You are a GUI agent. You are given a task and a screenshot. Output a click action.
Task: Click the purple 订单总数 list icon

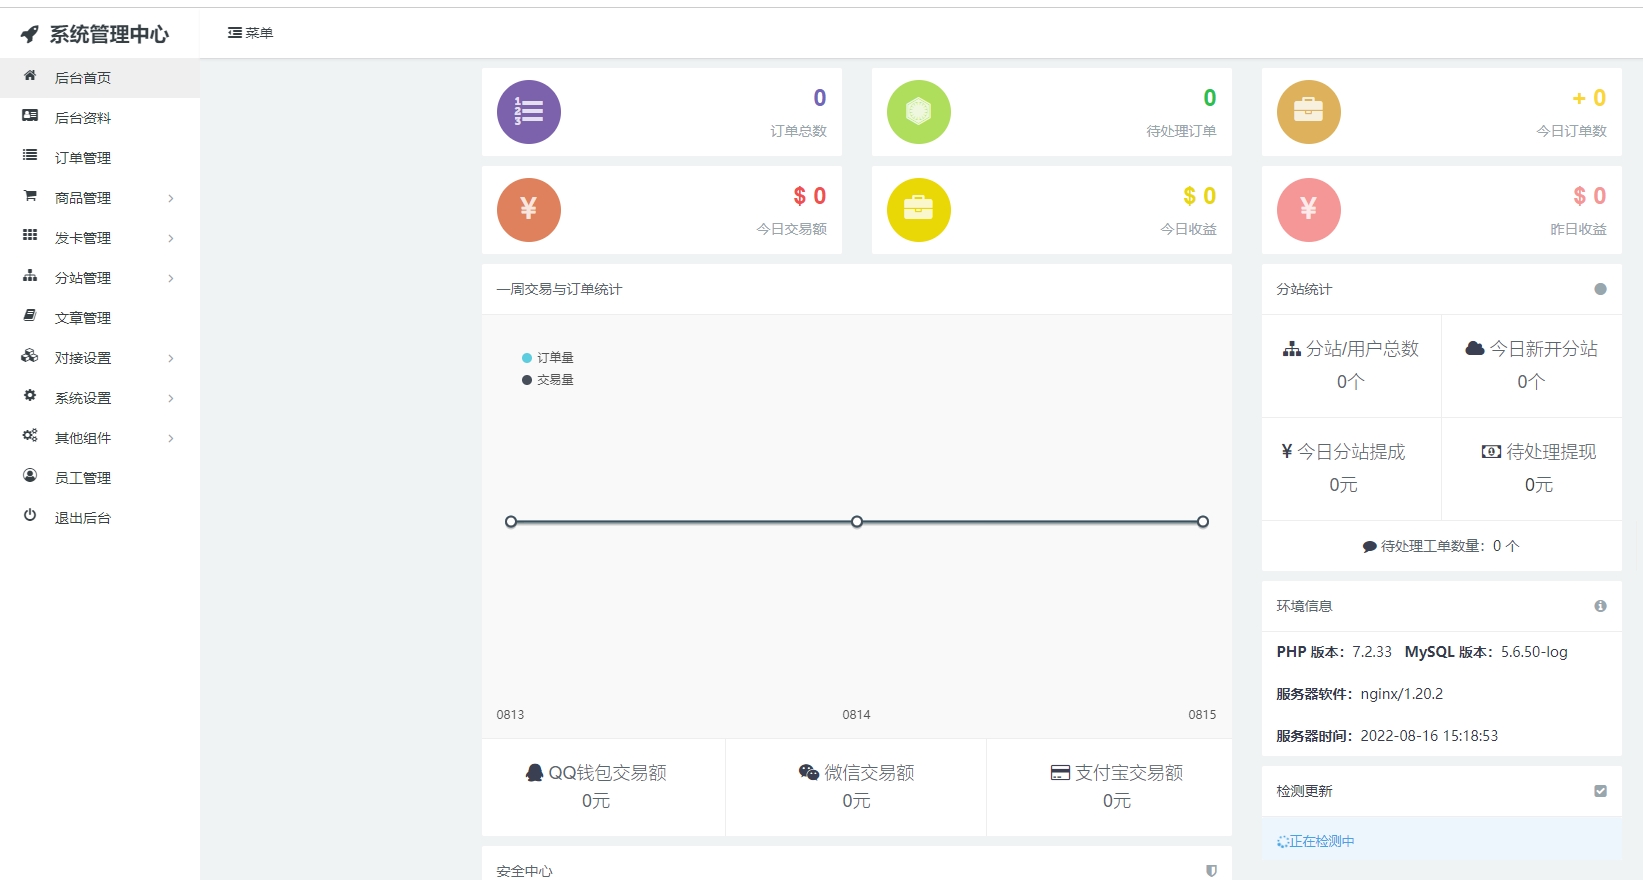[x=529, y=112]
